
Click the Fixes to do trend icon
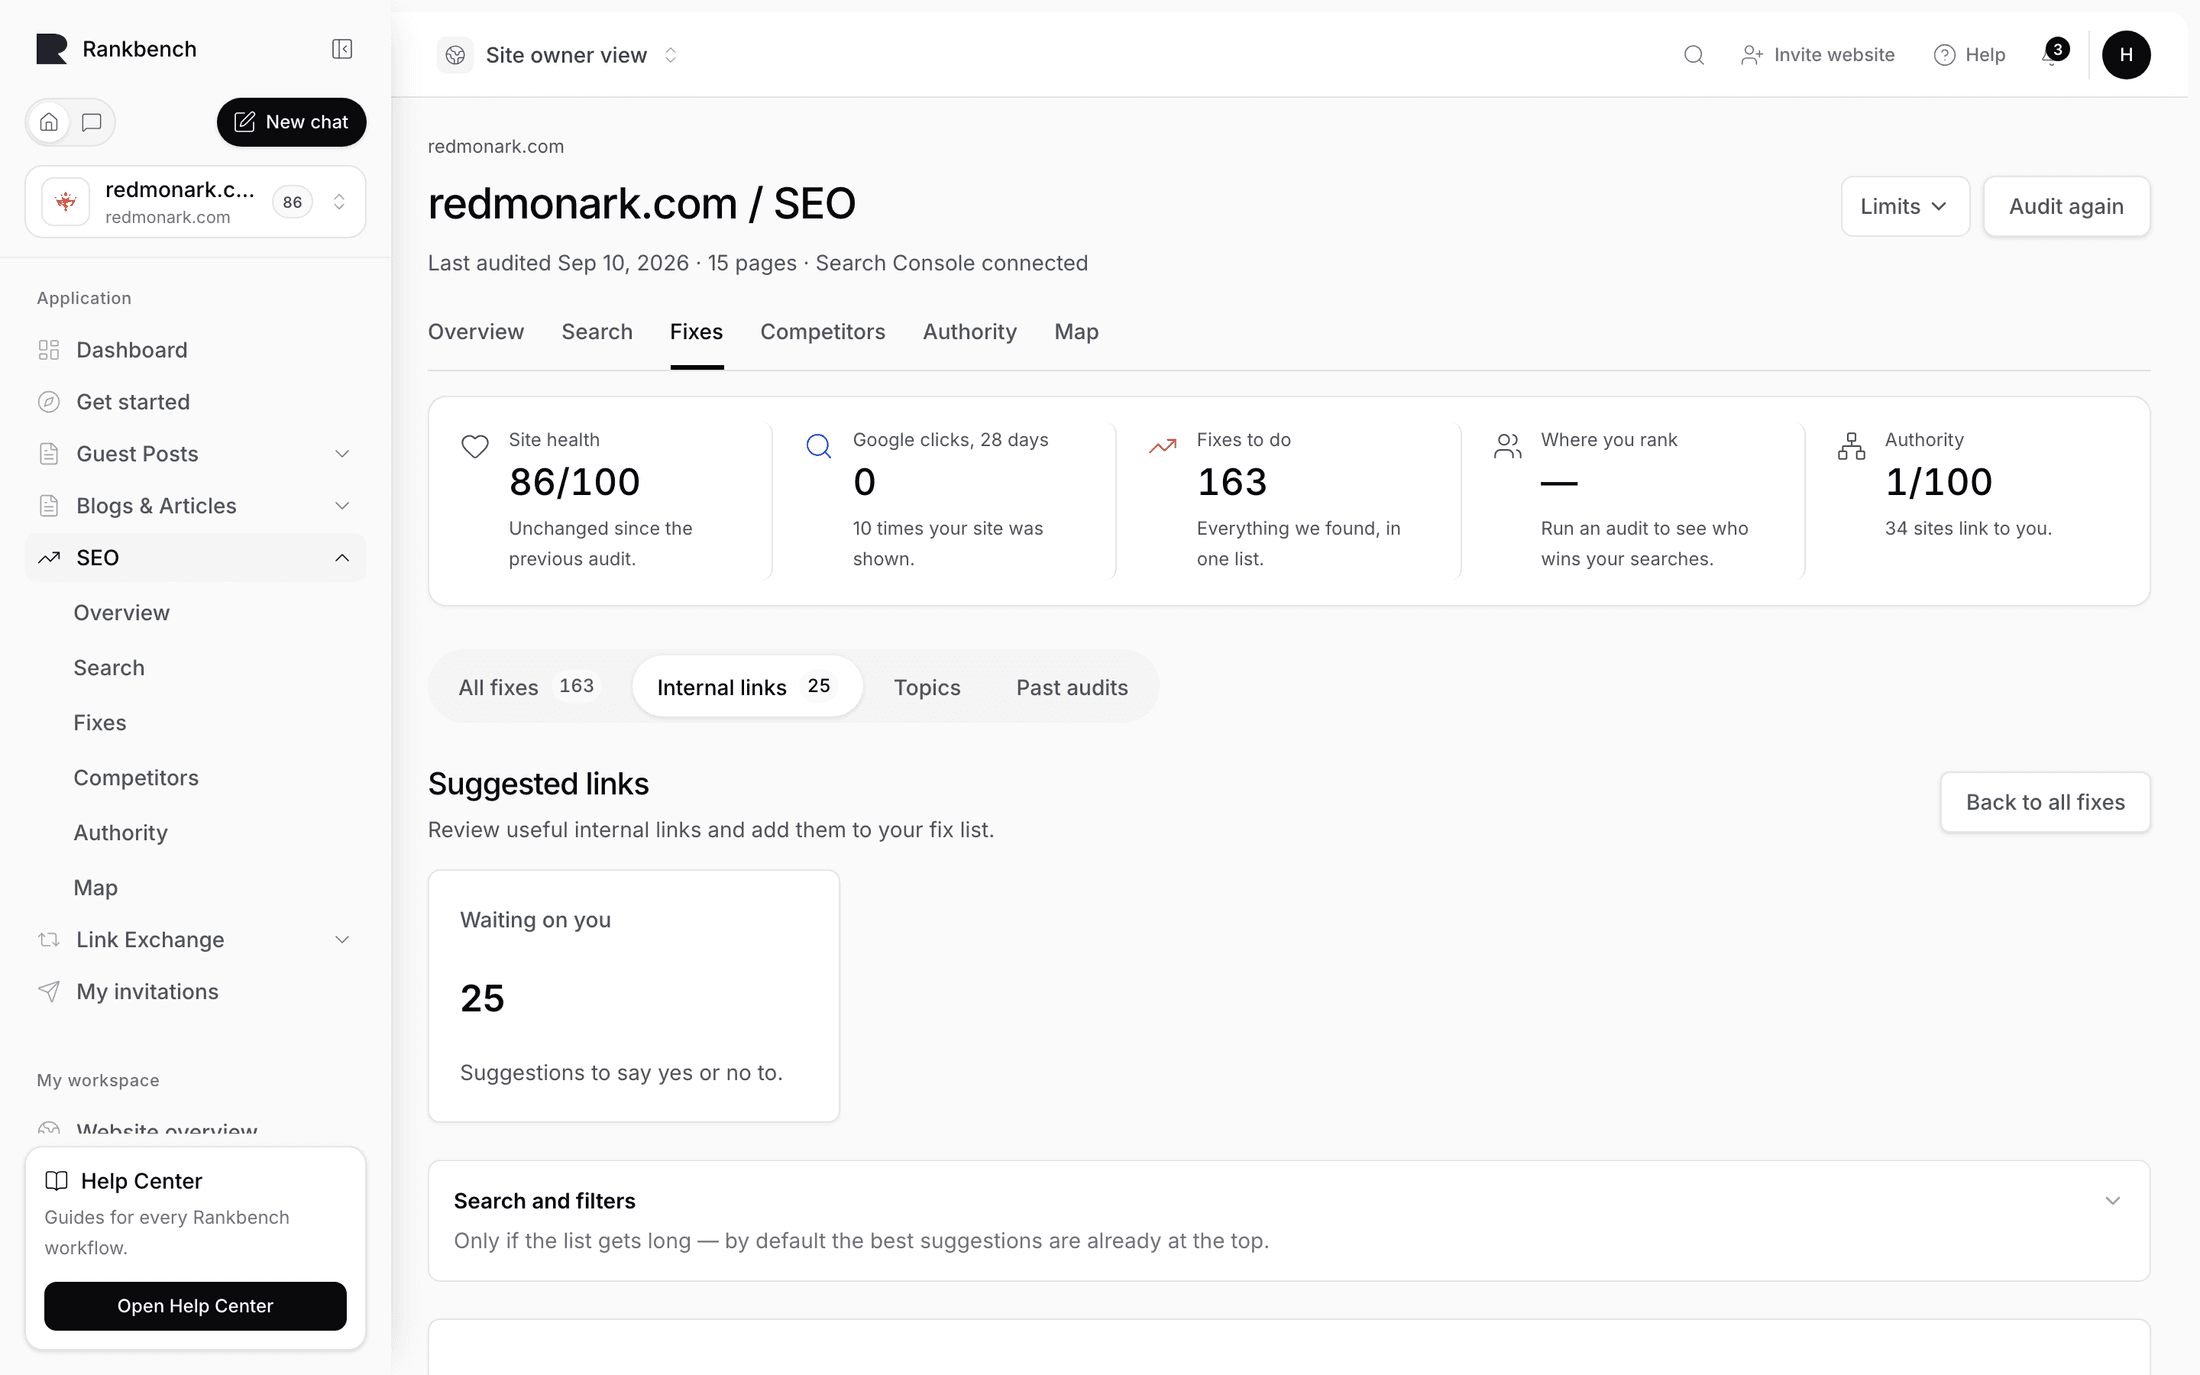click(x=1163, y=446)
